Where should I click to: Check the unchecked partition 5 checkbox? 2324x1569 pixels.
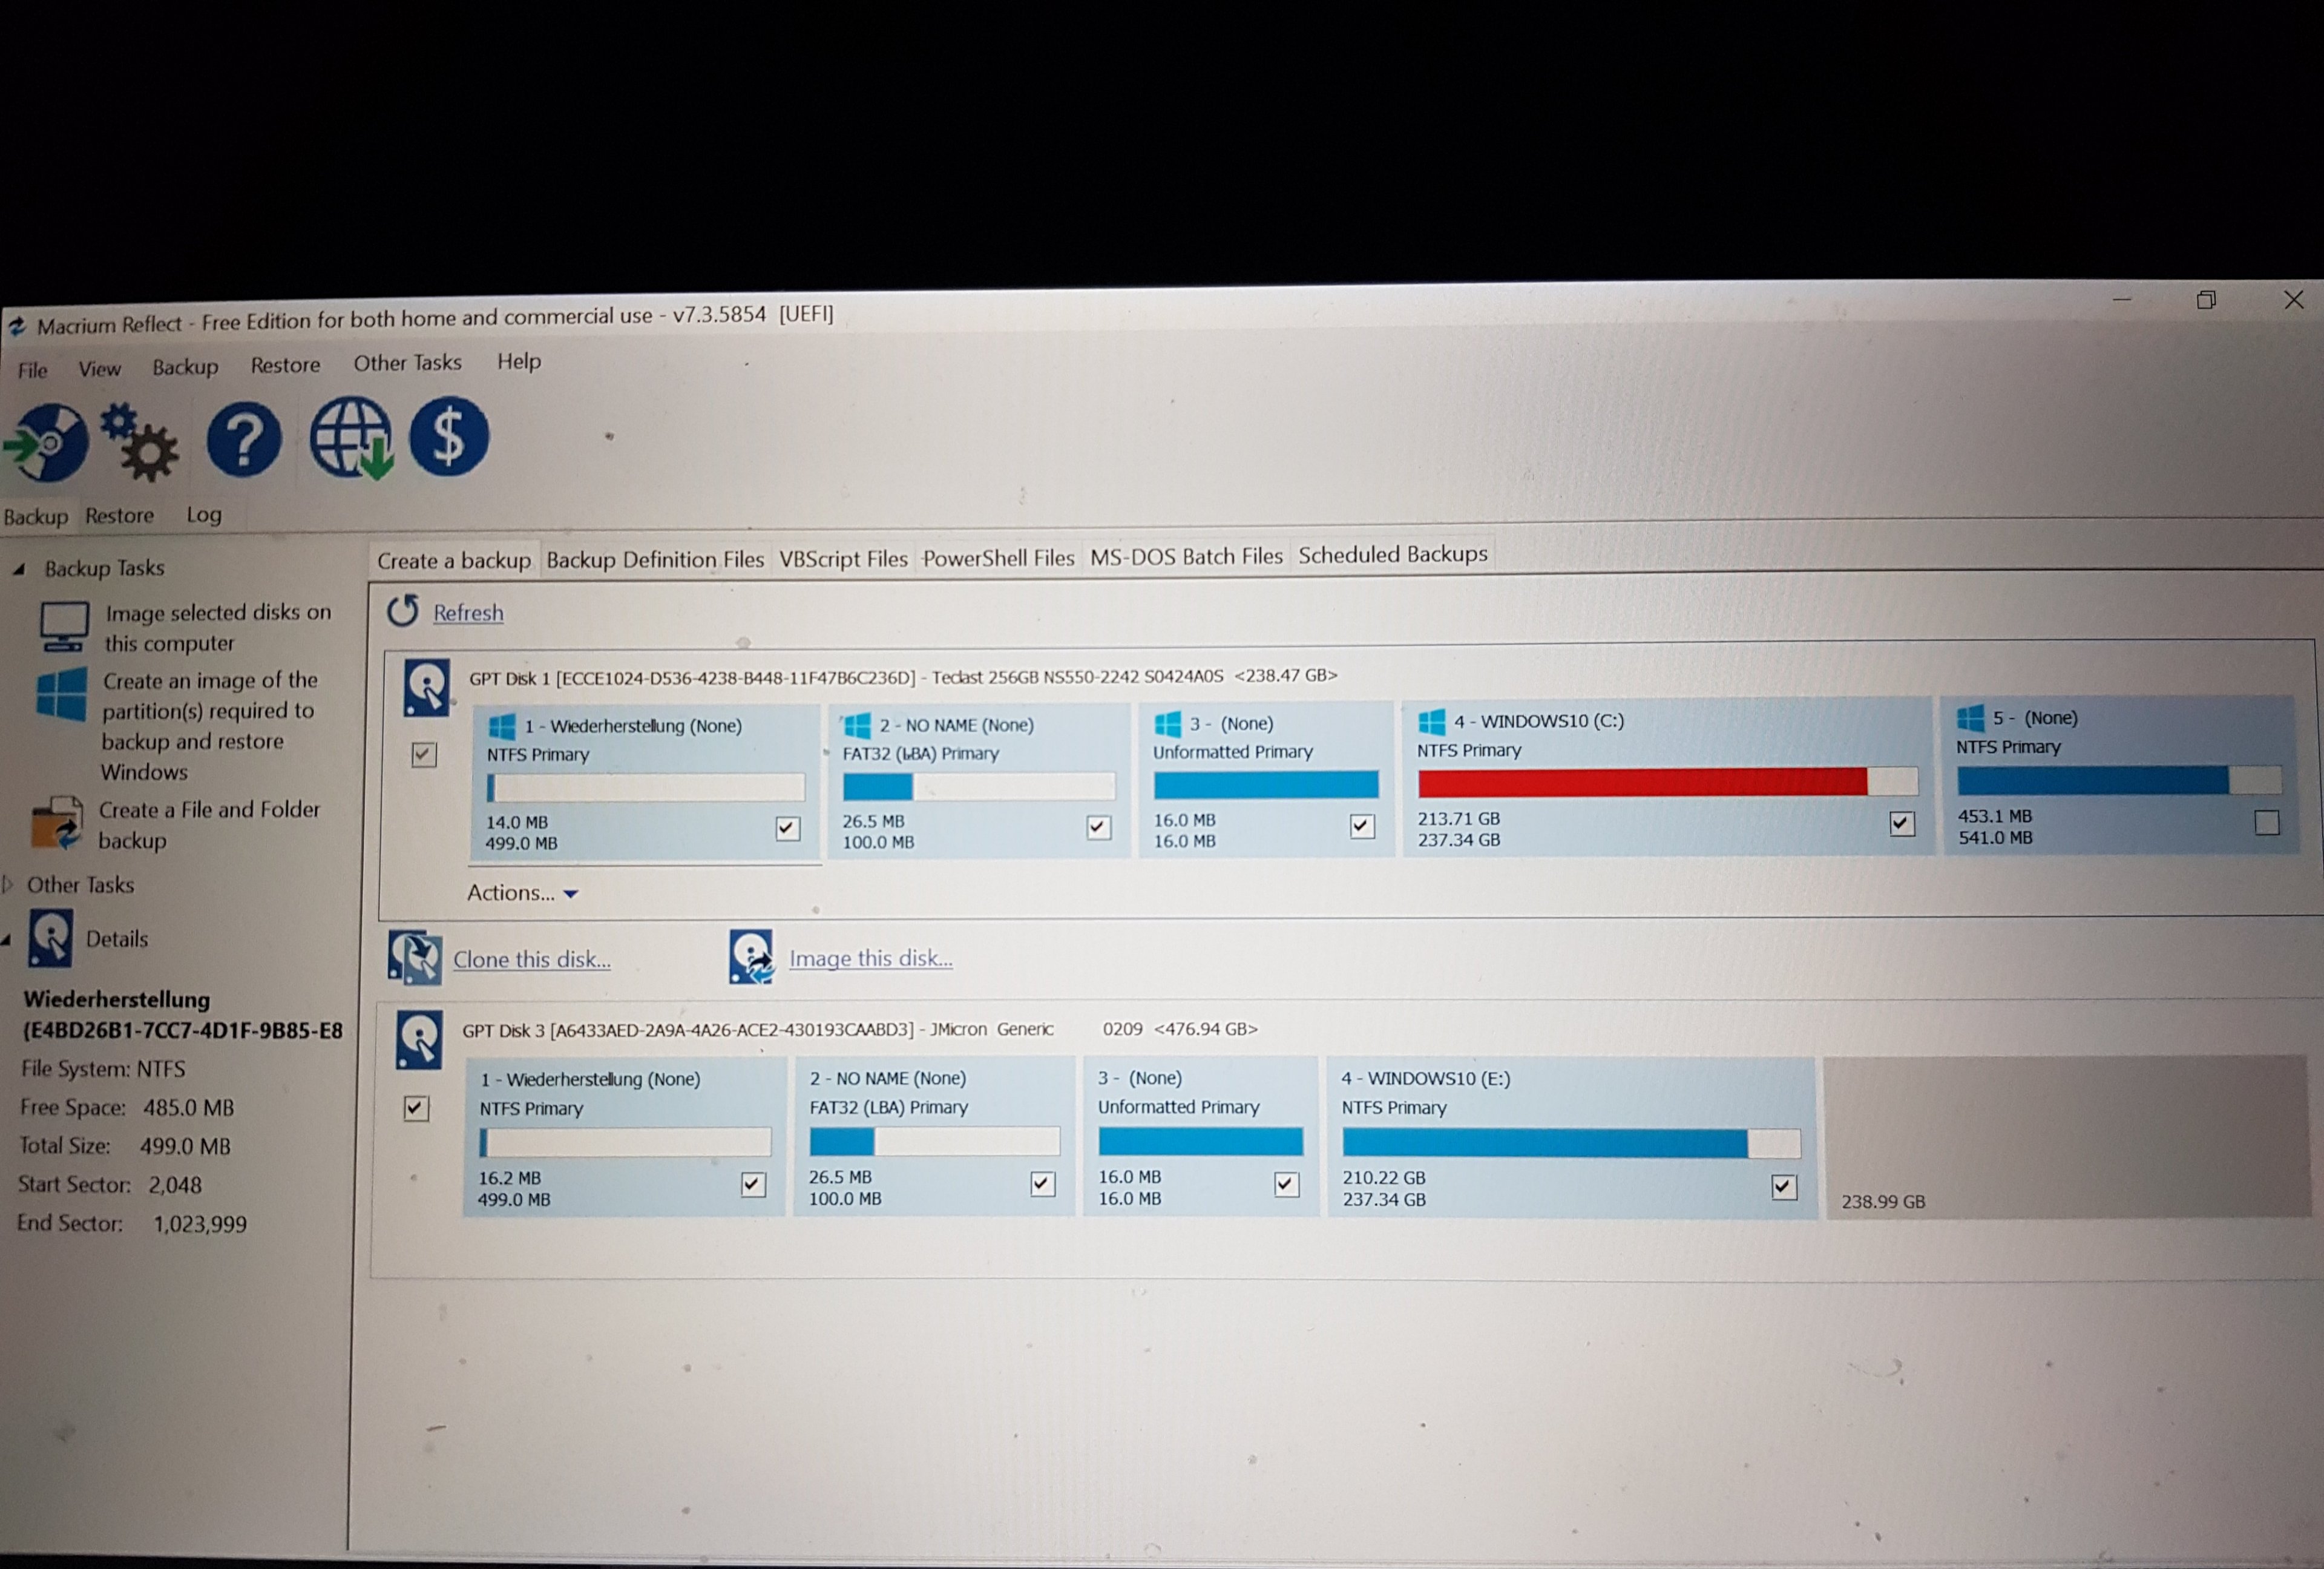pos(2267,823)
